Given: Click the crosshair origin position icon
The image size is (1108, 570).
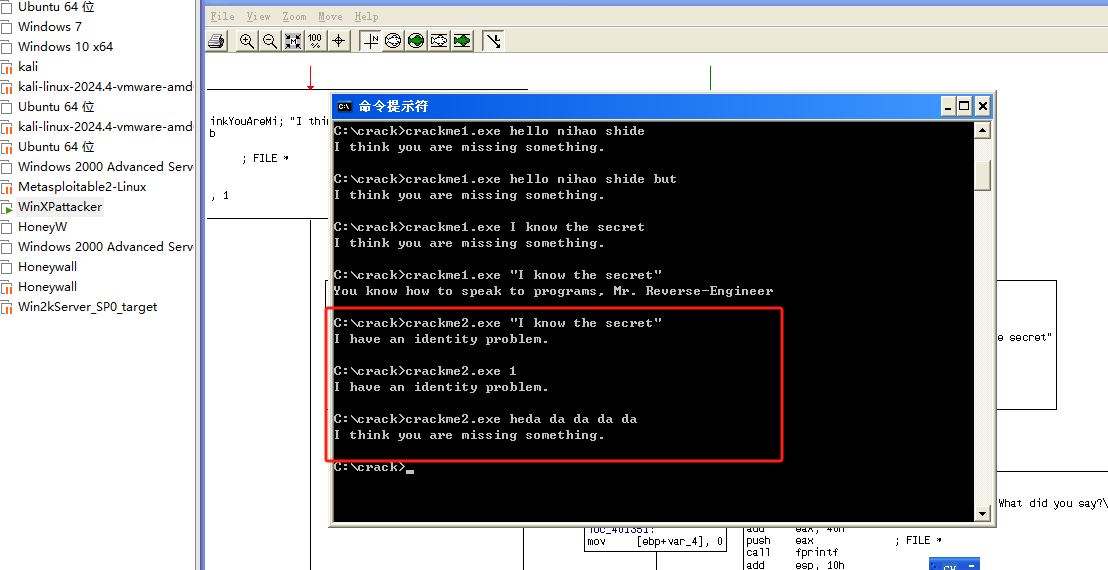Looking at the screenshot, I should [x=338, y=41].
